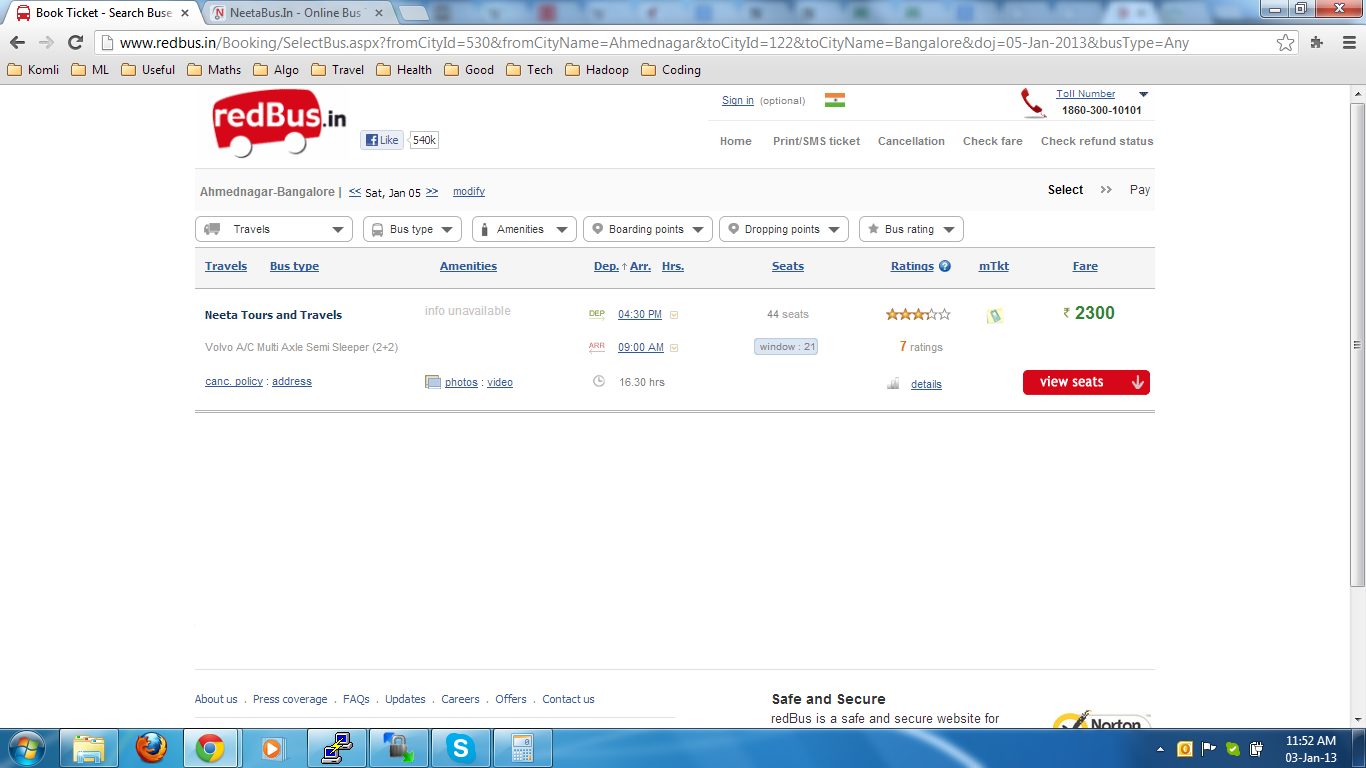Click the window : 21 seats badge

pyautogui.click(x=786, y=347)
